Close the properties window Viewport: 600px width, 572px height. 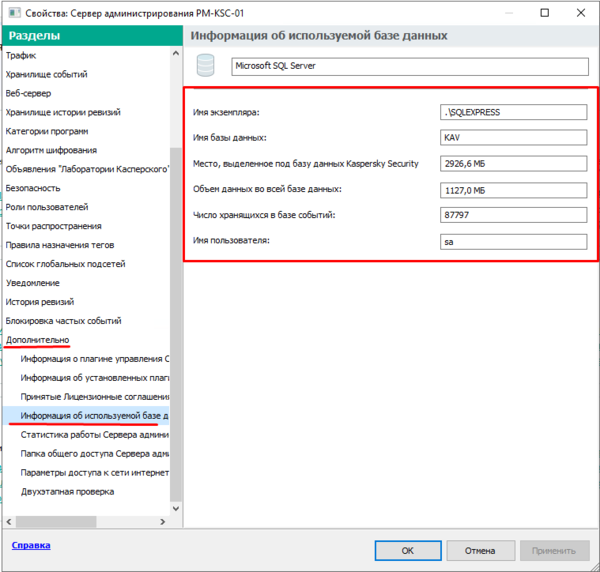click(x=580, y=13)
